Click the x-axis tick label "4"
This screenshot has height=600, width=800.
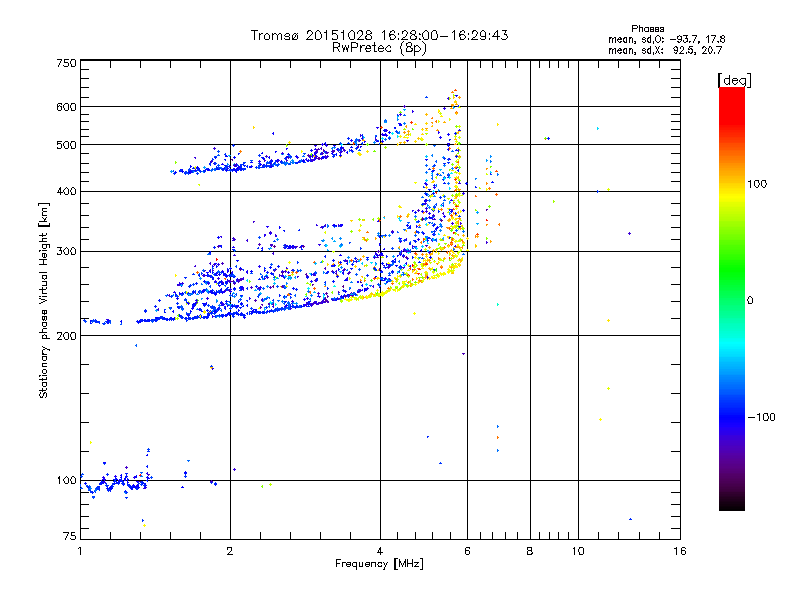point(380,551)
